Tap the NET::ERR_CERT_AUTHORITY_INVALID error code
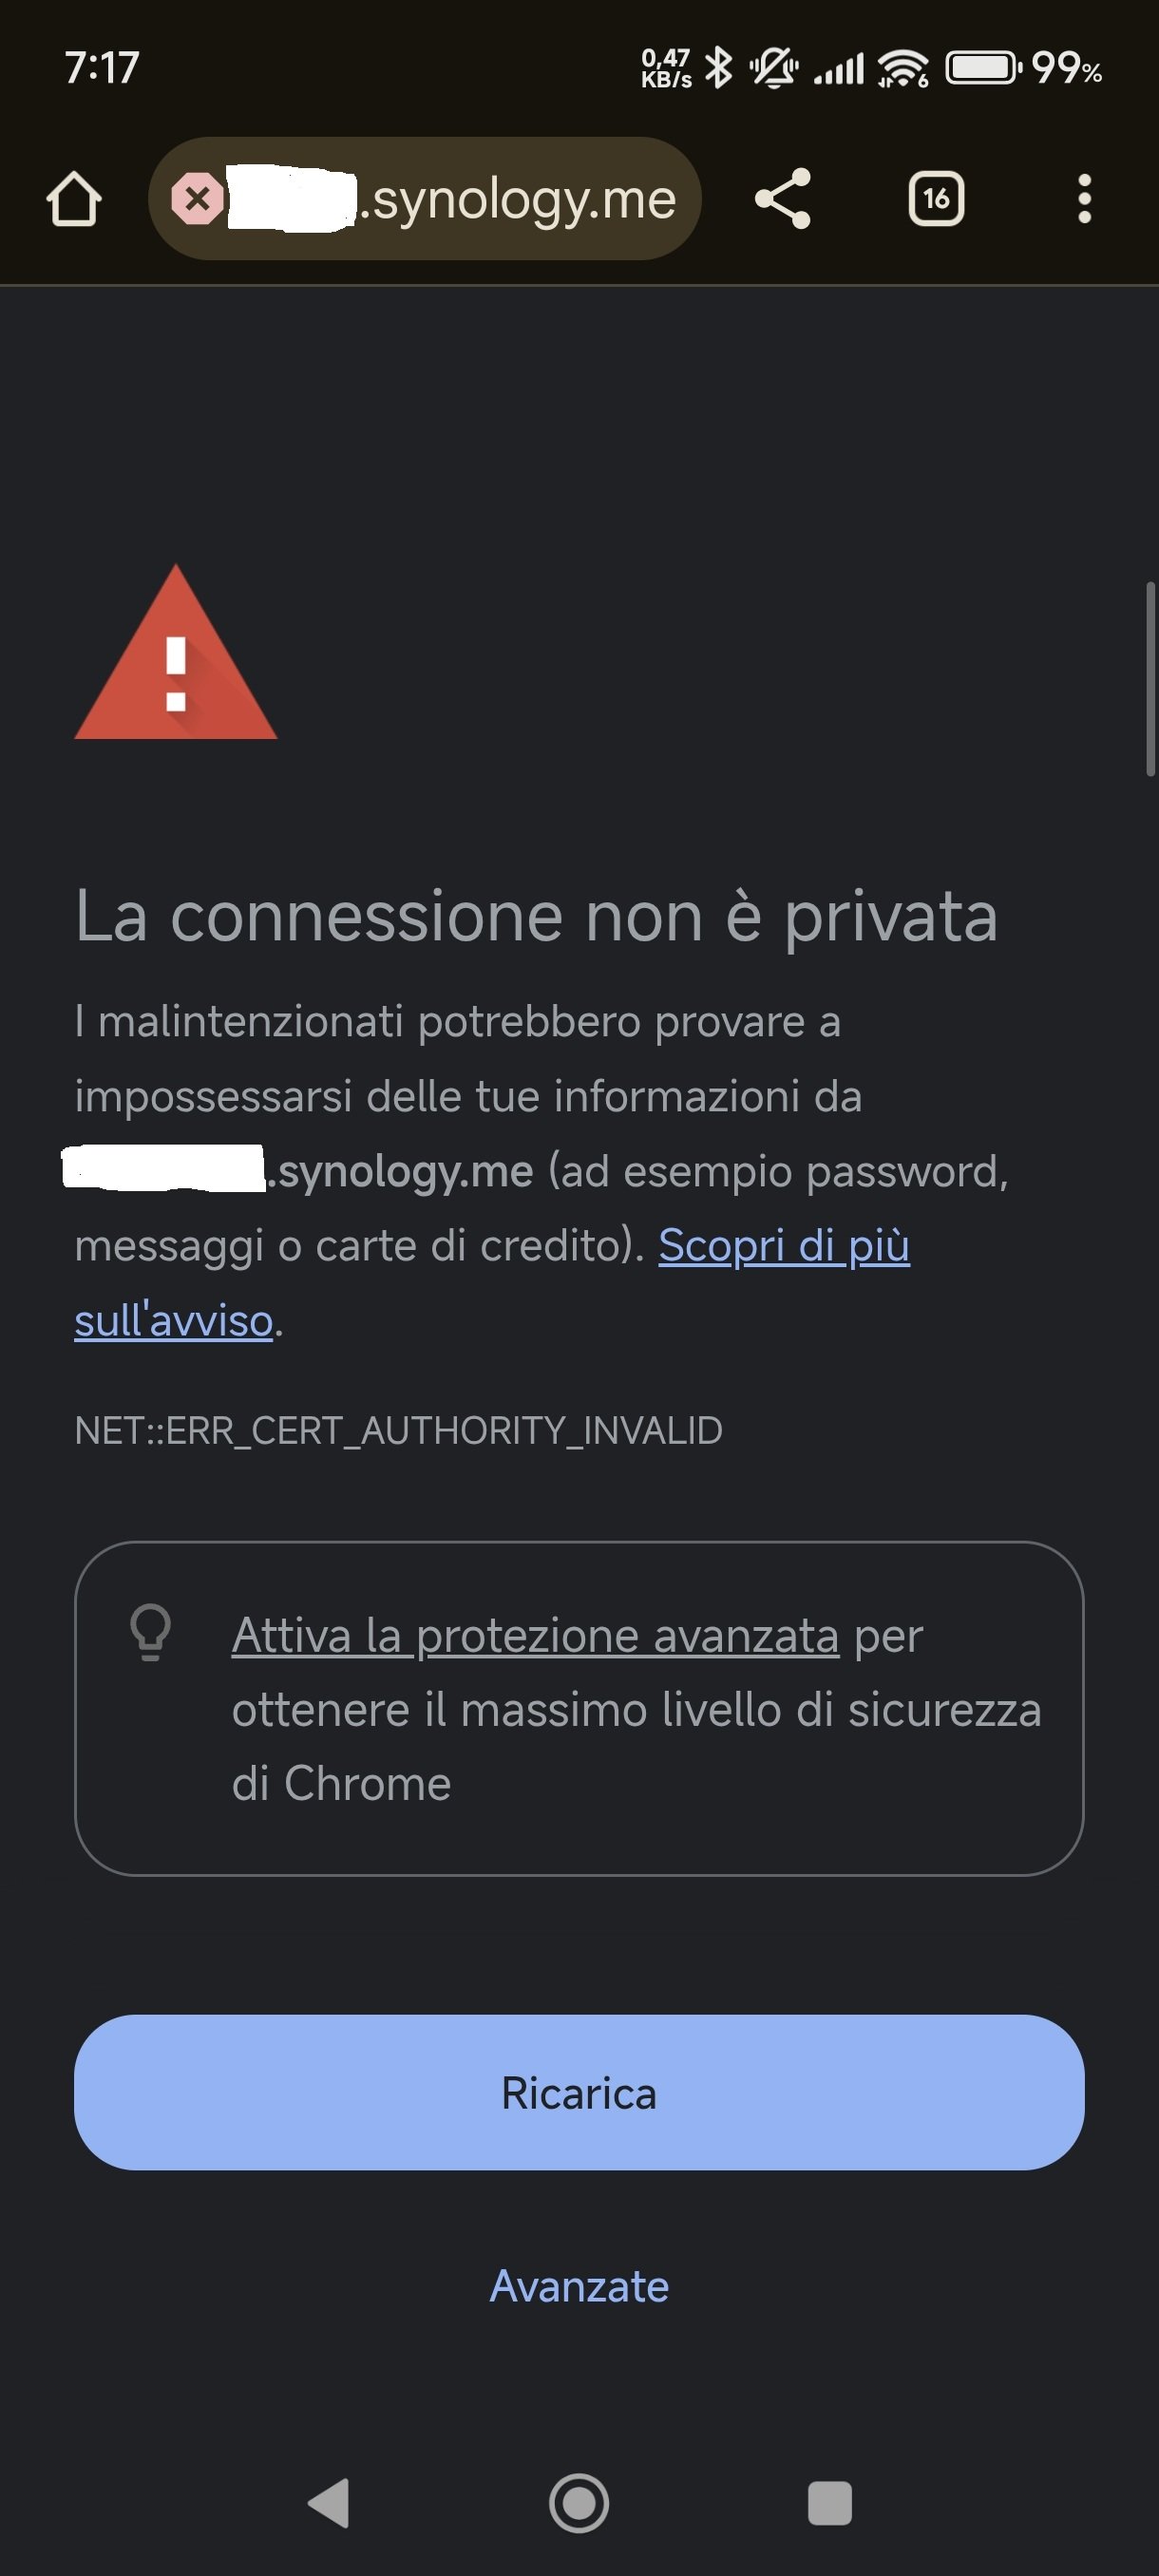1159x2576 pixels. click(398, 1431)
